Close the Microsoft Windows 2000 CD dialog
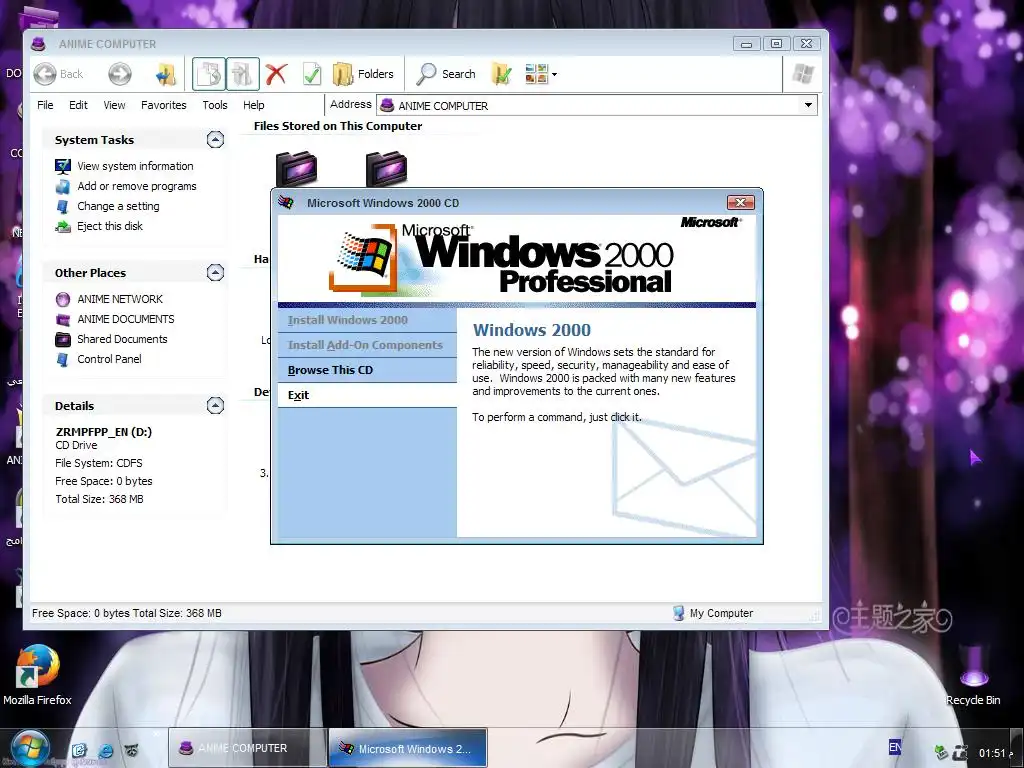This screenshot has height=768, width=1024. coord(741,202)
